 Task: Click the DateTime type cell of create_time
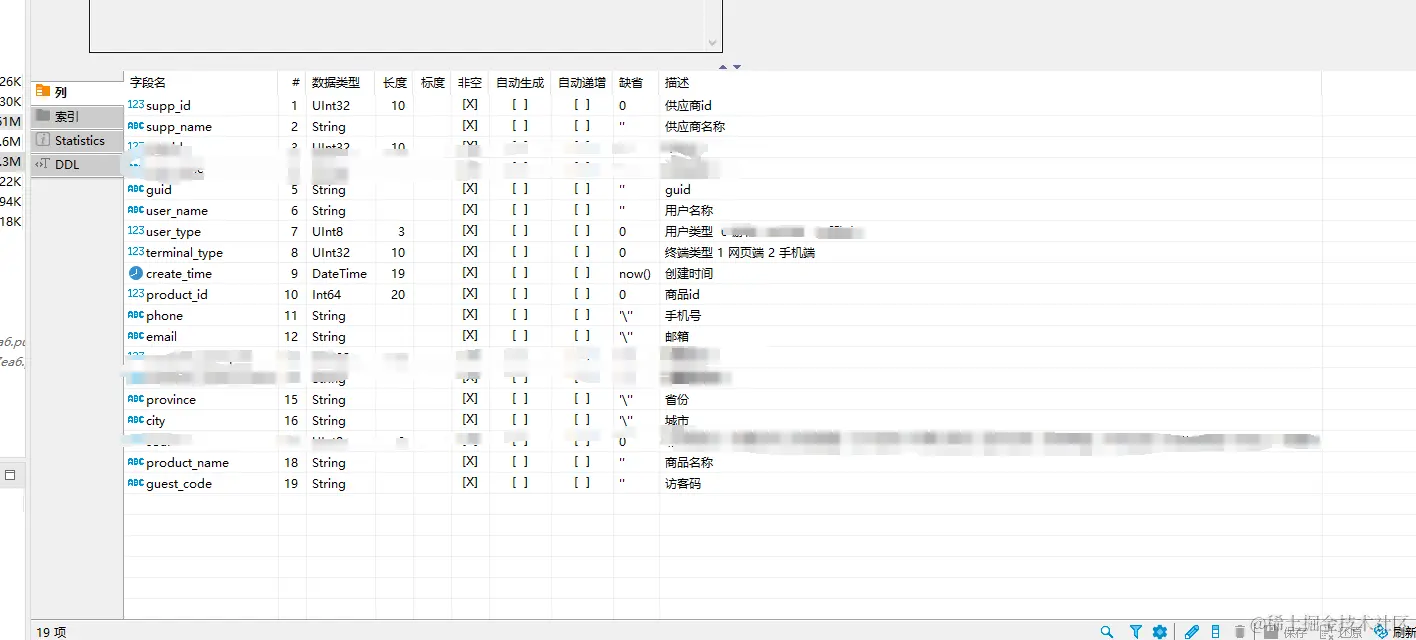click(x=339, y=273)
